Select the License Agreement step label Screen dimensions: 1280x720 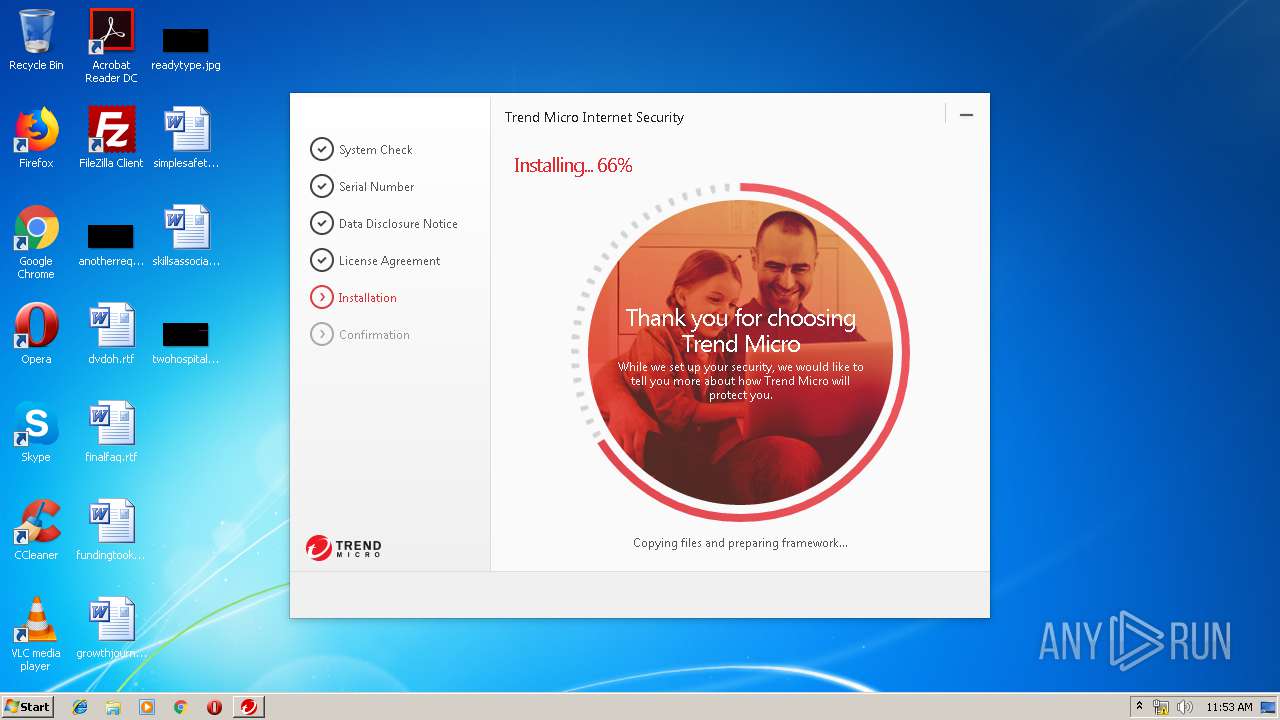[389, 261]
